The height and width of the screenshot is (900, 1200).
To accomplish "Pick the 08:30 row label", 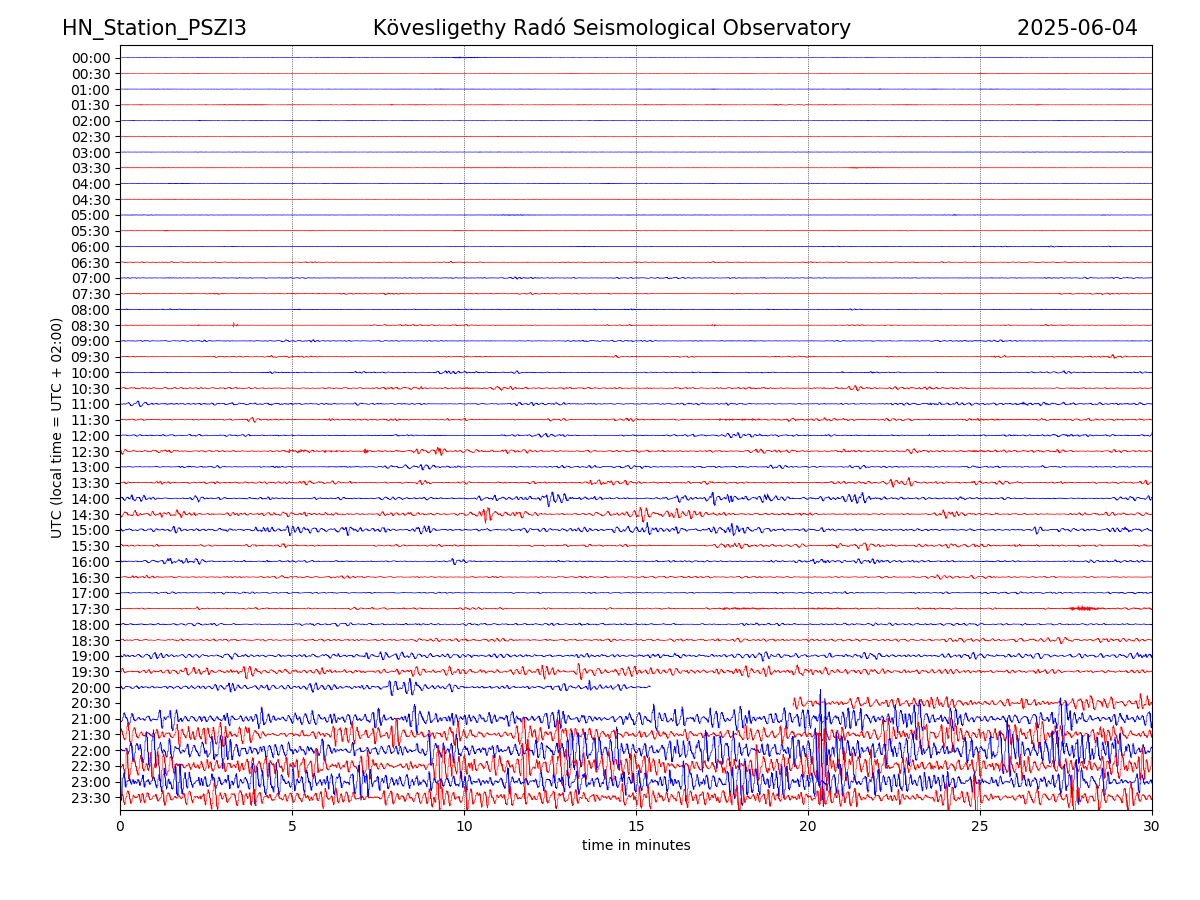I will [x=91, y=326].
